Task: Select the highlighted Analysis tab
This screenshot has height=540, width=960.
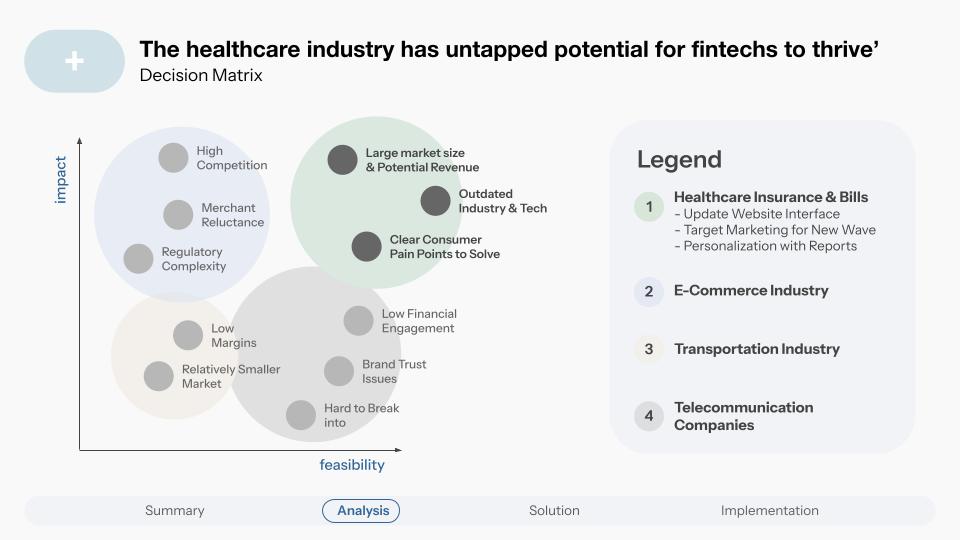Action: 361,511
